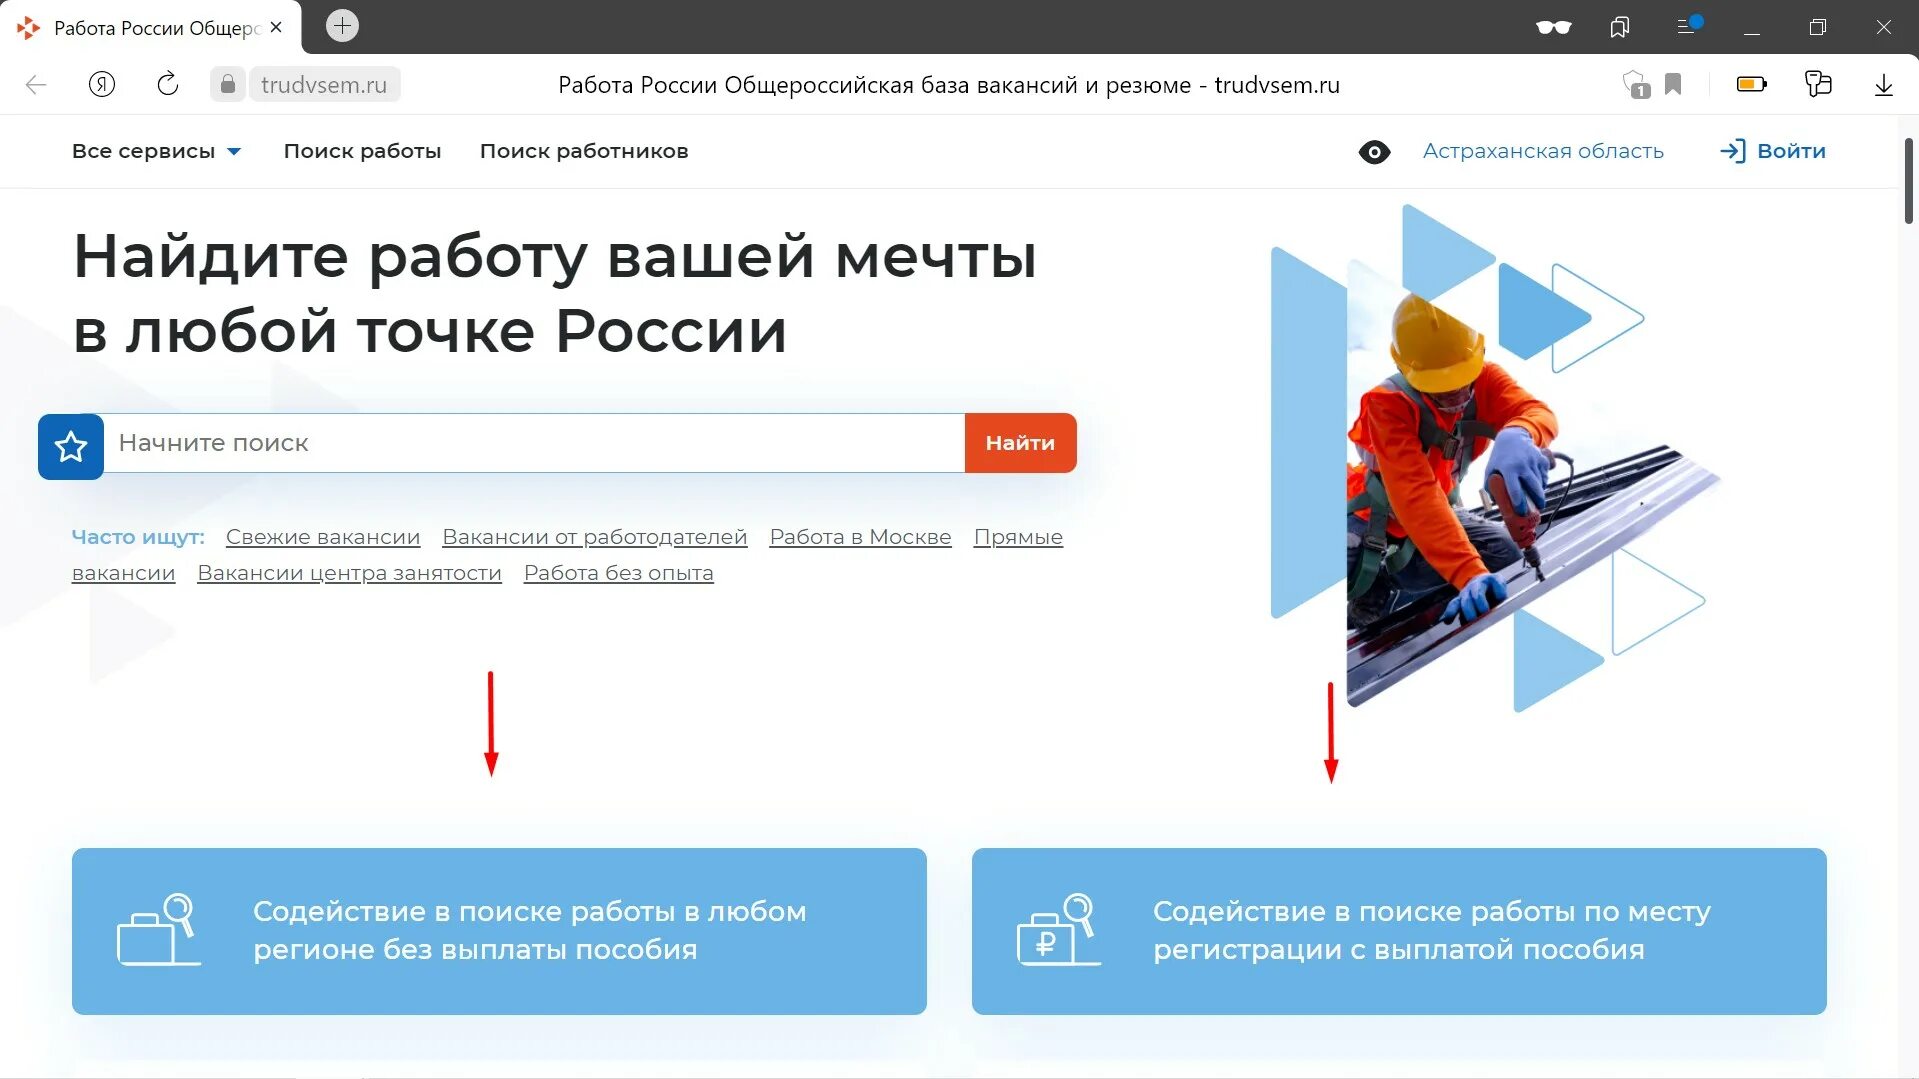Select job search without benefit payment card
Viewport: 1919px width, 1079px height.
pos(499,931)
